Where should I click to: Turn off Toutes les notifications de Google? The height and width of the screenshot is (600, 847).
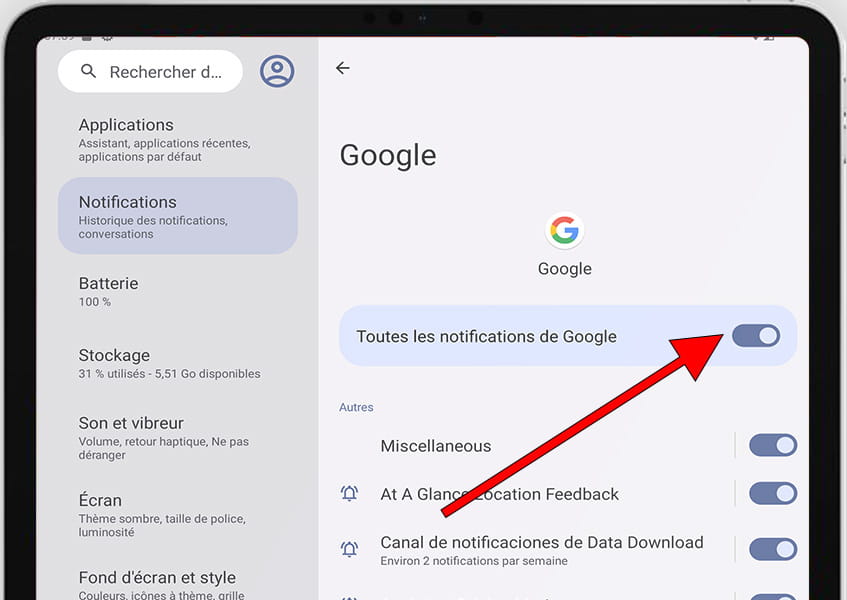(x=756, y=335)
